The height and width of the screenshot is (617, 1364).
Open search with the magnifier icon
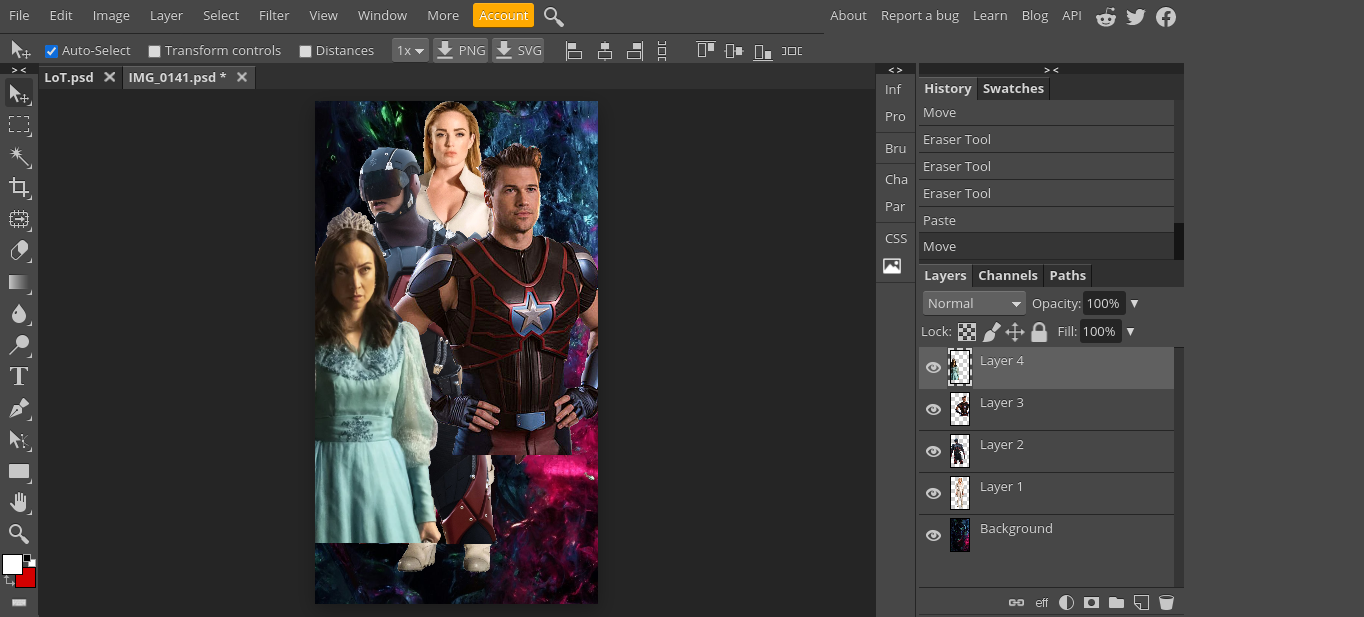tap(553, 16)
